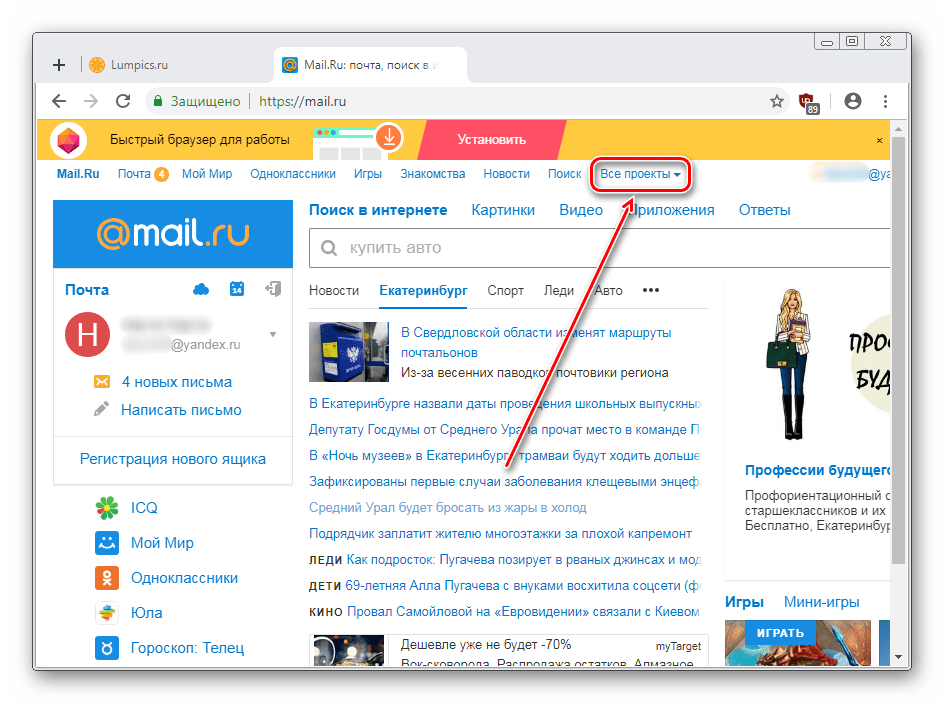Click the ICQ flower icon
This screenshot has width=944, height=703.
(x=106, y=508)
